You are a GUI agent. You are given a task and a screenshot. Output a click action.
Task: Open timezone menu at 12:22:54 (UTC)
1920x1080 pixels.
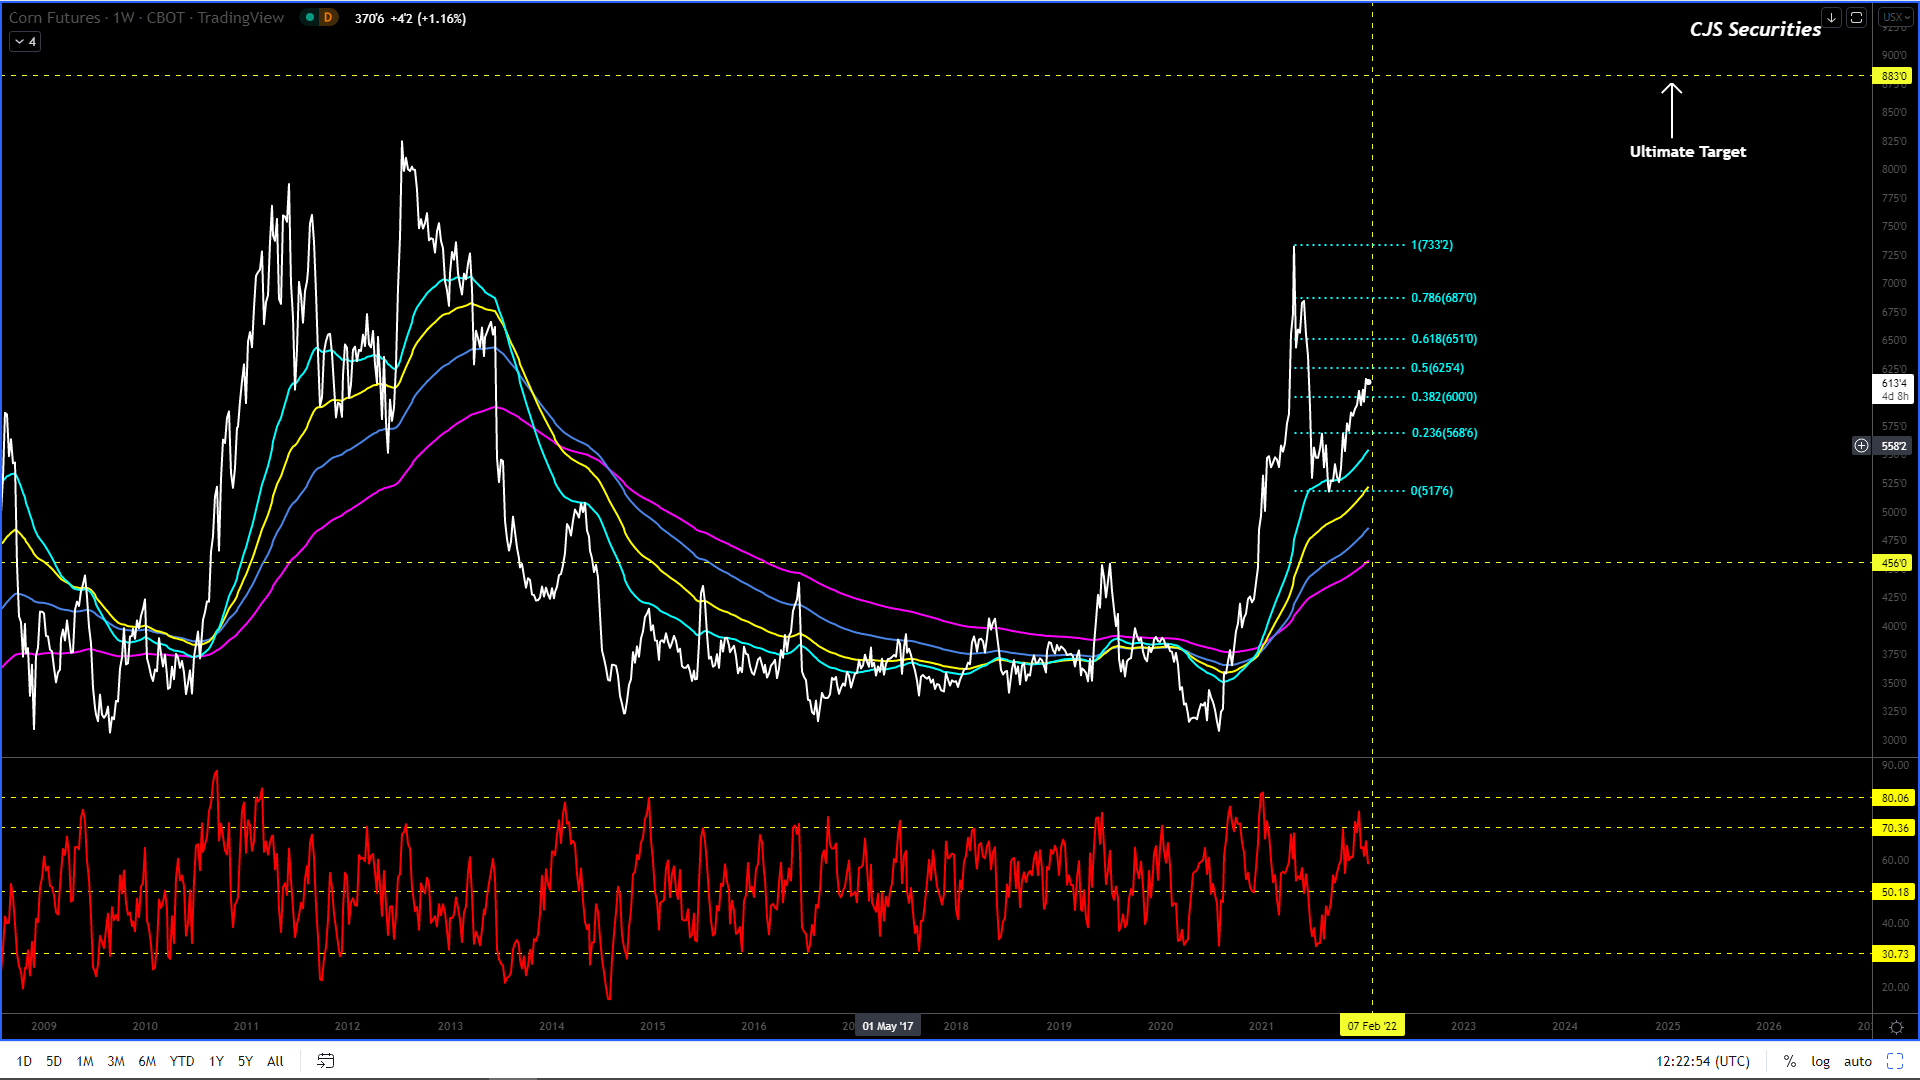1702,1061
